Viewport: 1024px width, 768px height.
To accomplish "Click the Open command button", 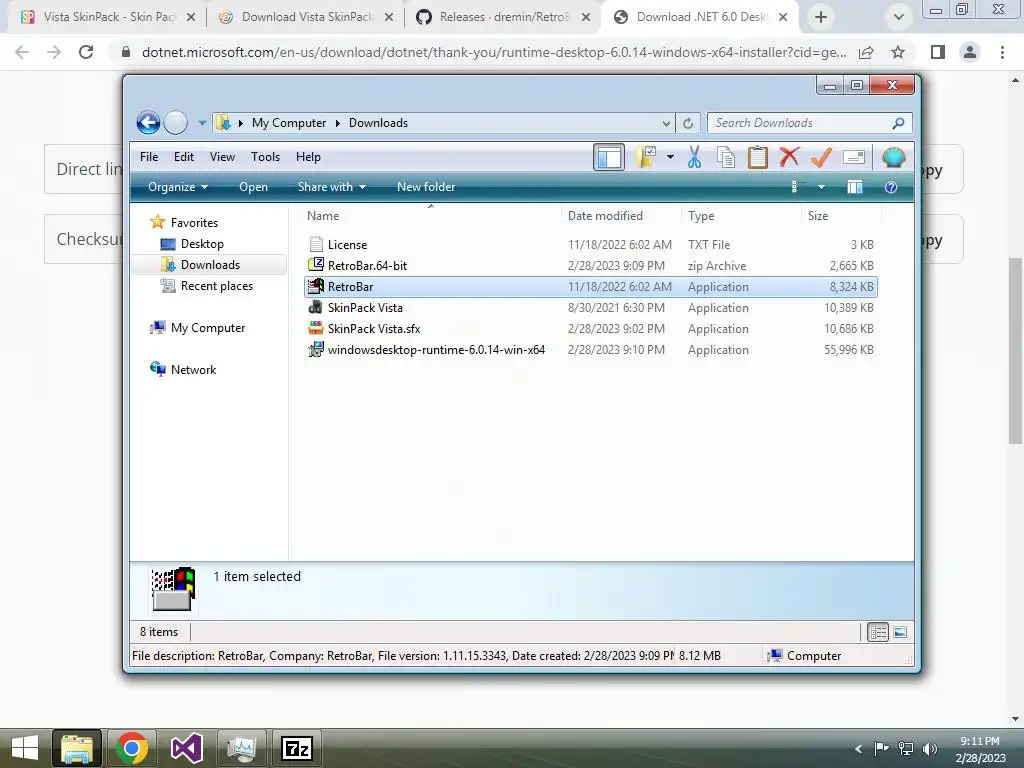I will point(253,187).
